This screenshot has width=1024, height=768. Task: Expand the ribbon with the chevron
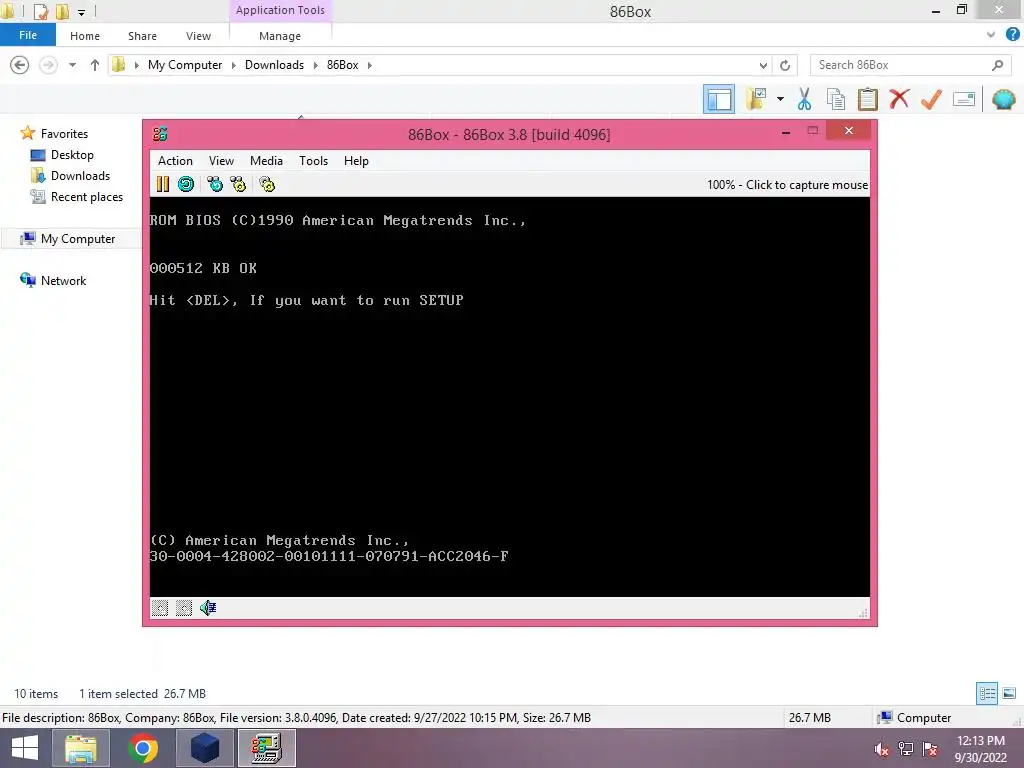[x=991, y=35]
